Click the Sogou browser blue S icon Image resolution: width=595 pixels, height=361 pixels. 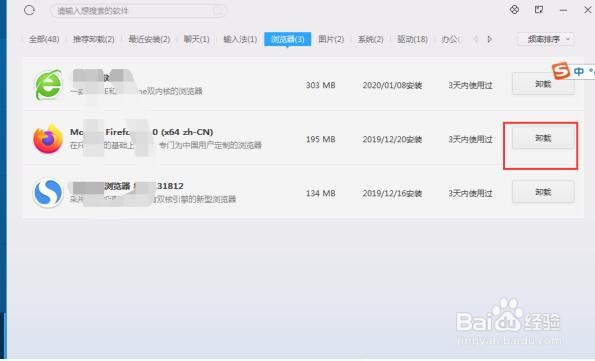click(x=48, y=193)
